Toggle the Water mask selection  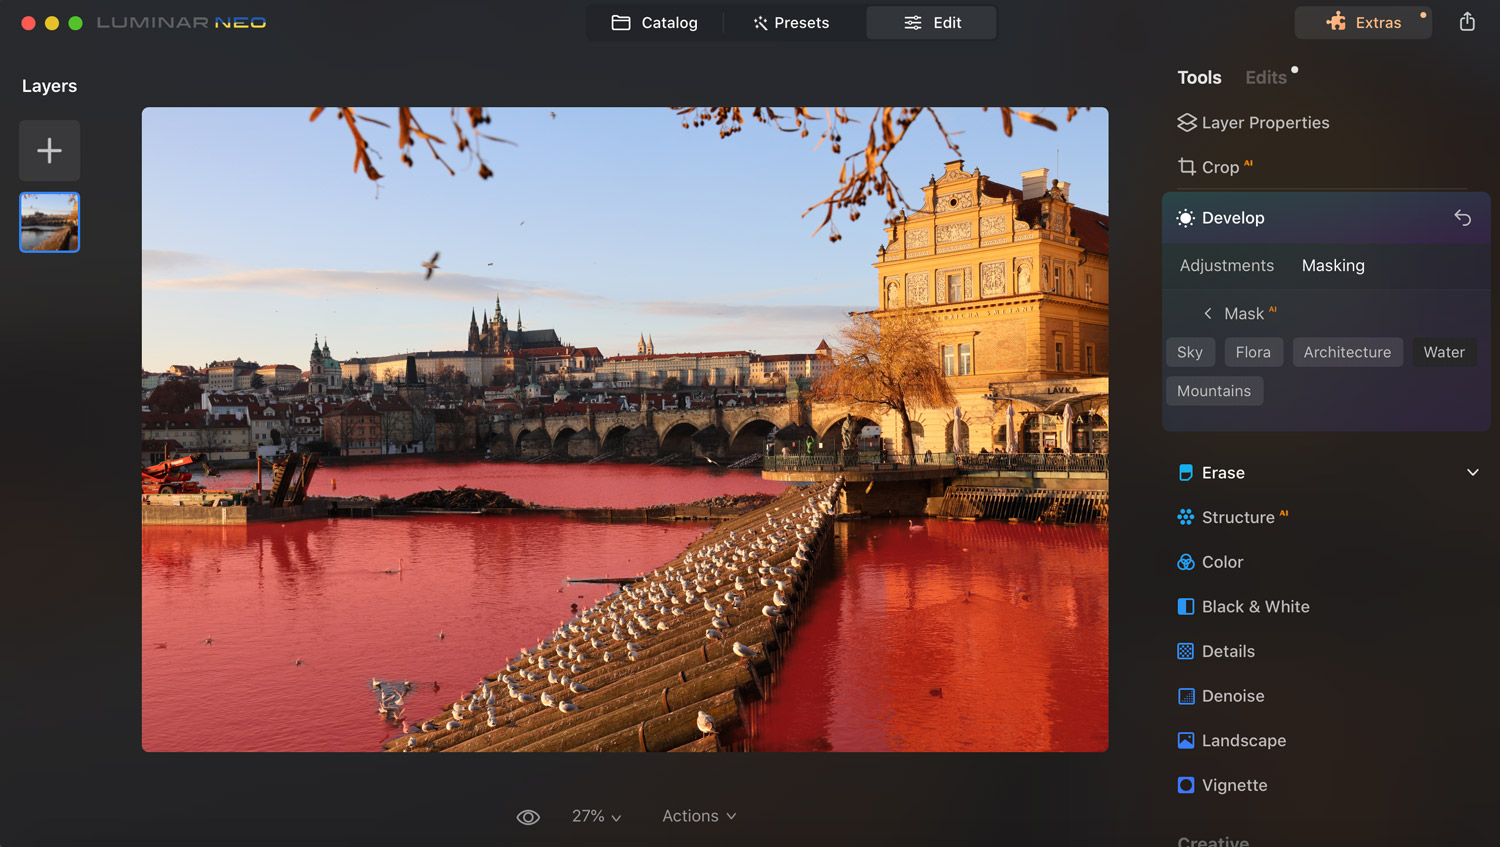pos(1443,352)
